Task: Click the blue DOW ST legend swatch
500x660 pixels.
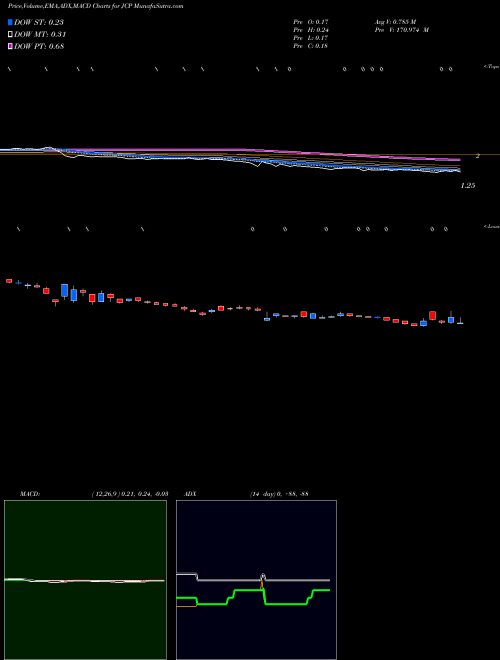Action: click(x=10, y=23)
